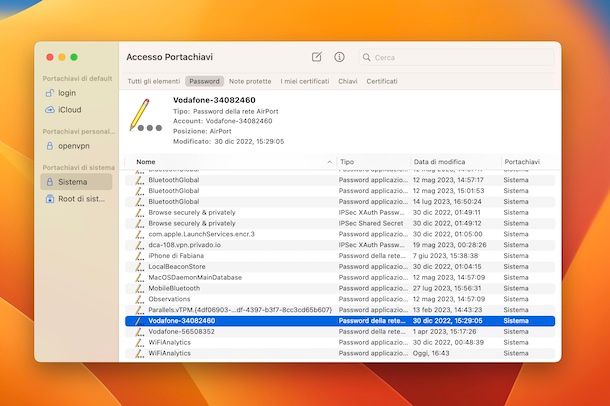Click the new keychain item compose icon
The image size is (610, 406).
point(317,57)
